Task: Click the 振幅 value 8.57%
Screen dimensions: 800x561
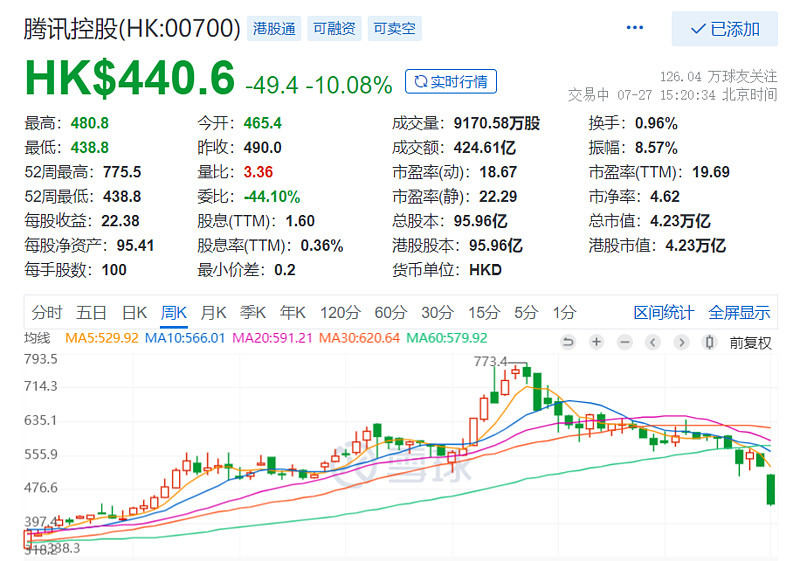Action: tap(656, 148)
